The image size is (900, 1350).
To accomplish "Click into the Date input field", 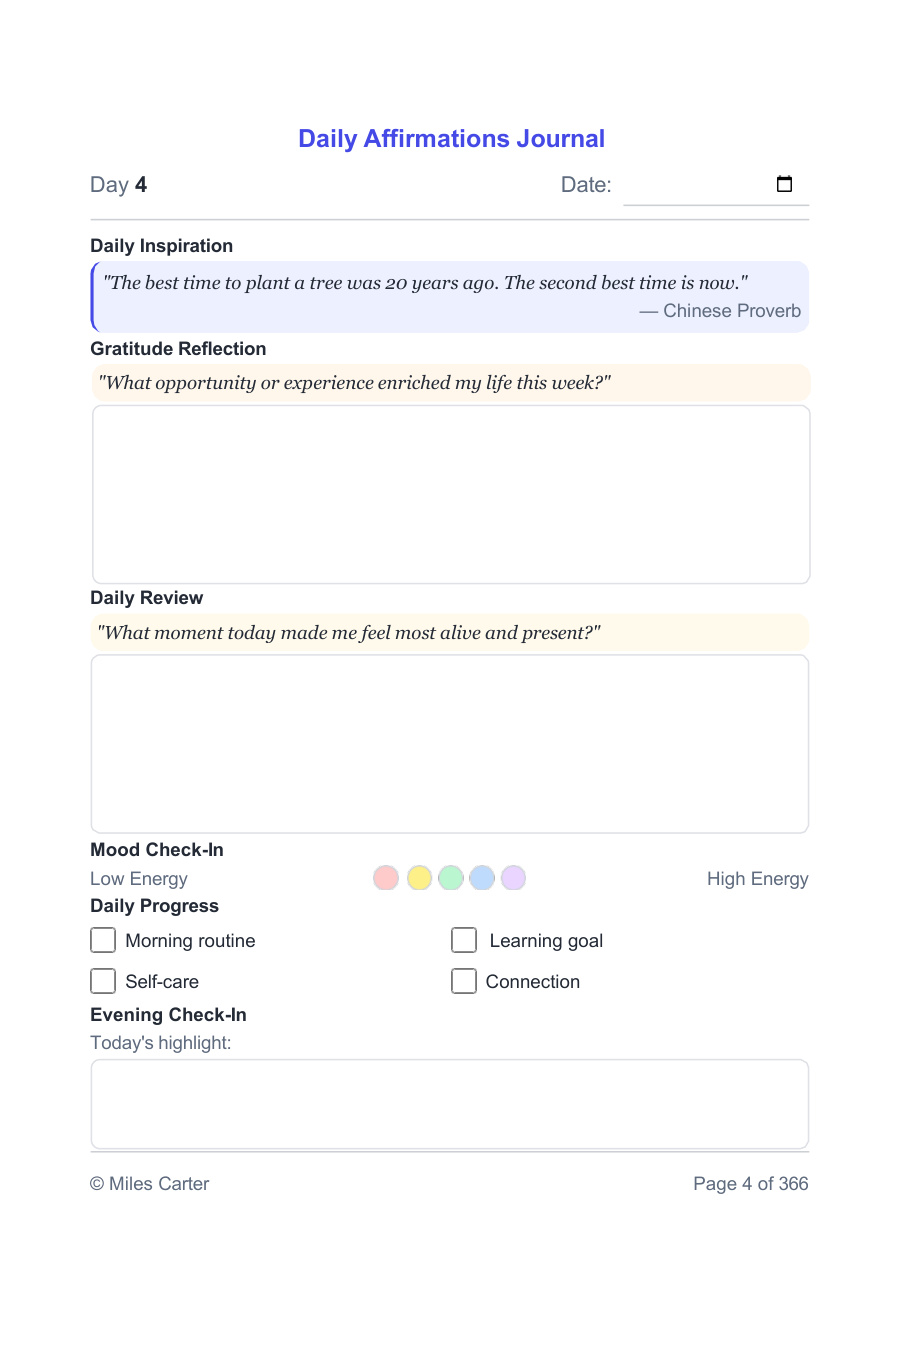I will (x=716, y=185).
